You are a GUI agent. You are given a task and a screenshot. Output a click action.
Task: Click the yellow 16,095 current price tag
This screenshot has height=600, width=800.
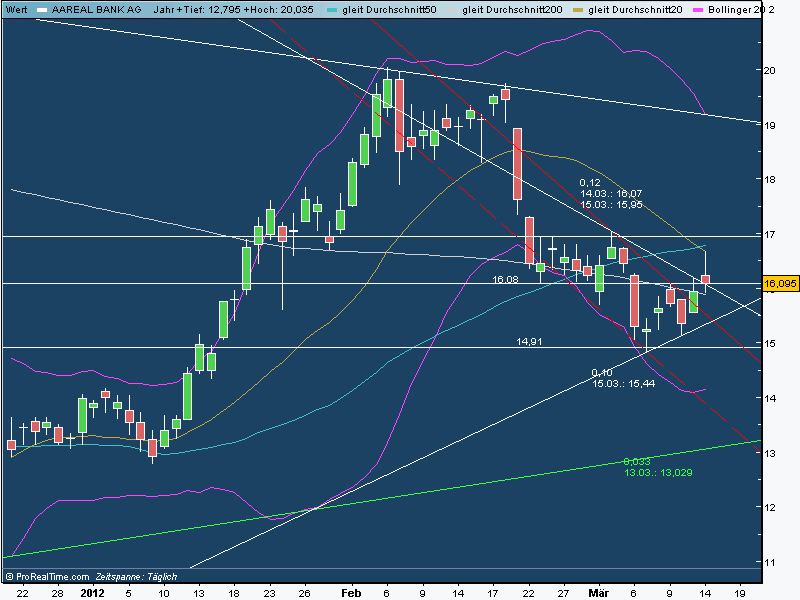(780, 283)
